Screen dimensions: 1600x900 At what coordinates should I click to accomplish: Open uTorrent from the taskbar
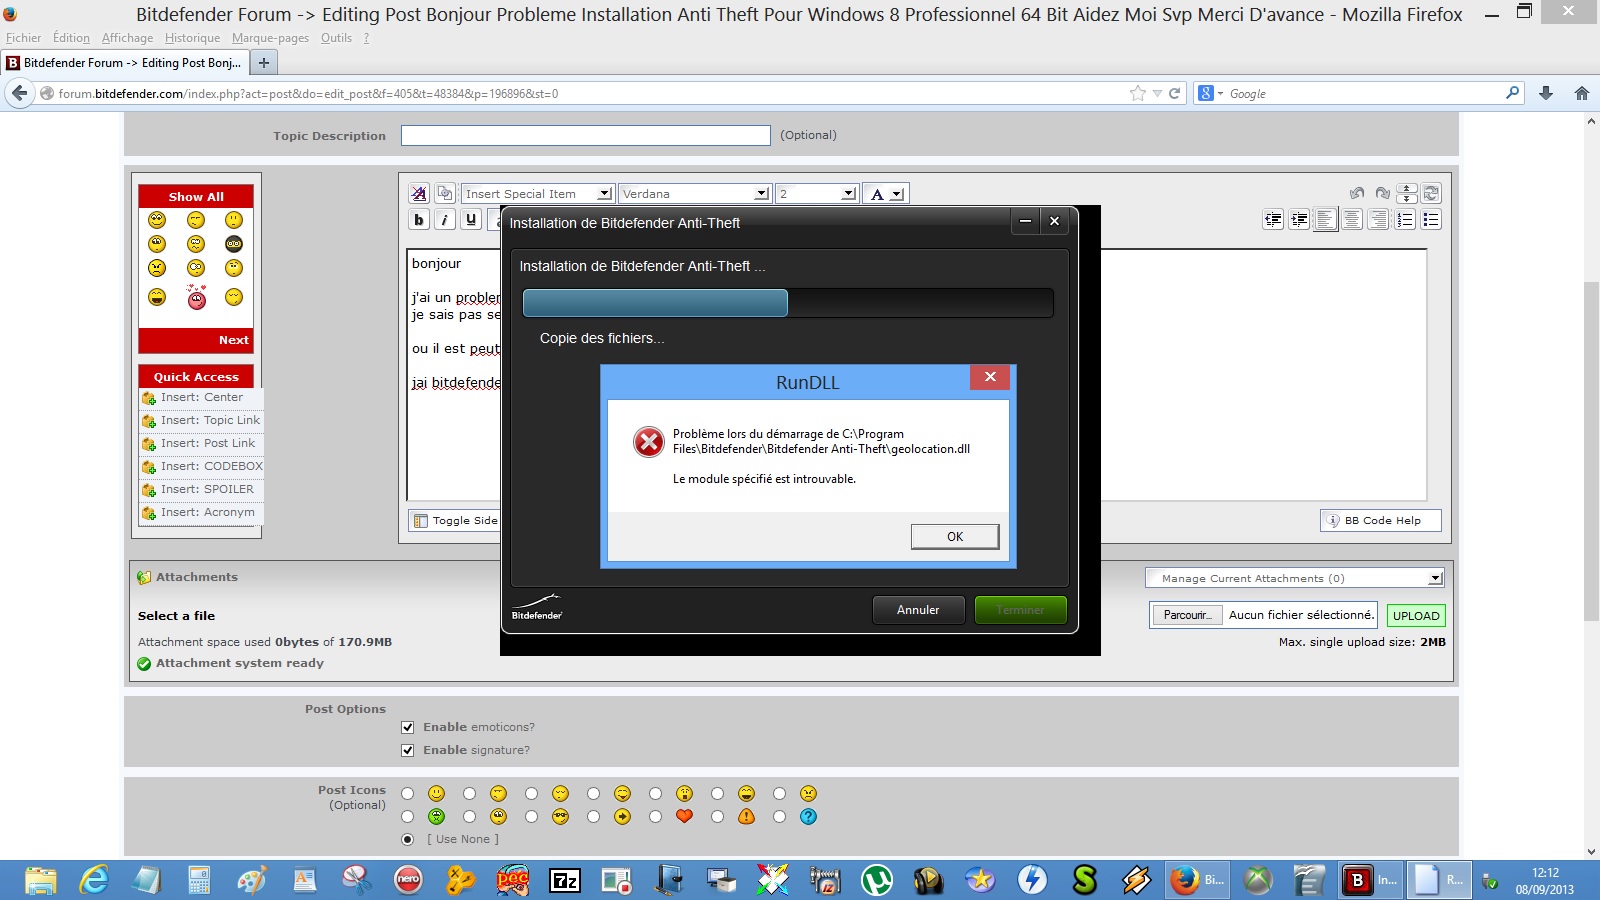877,880
